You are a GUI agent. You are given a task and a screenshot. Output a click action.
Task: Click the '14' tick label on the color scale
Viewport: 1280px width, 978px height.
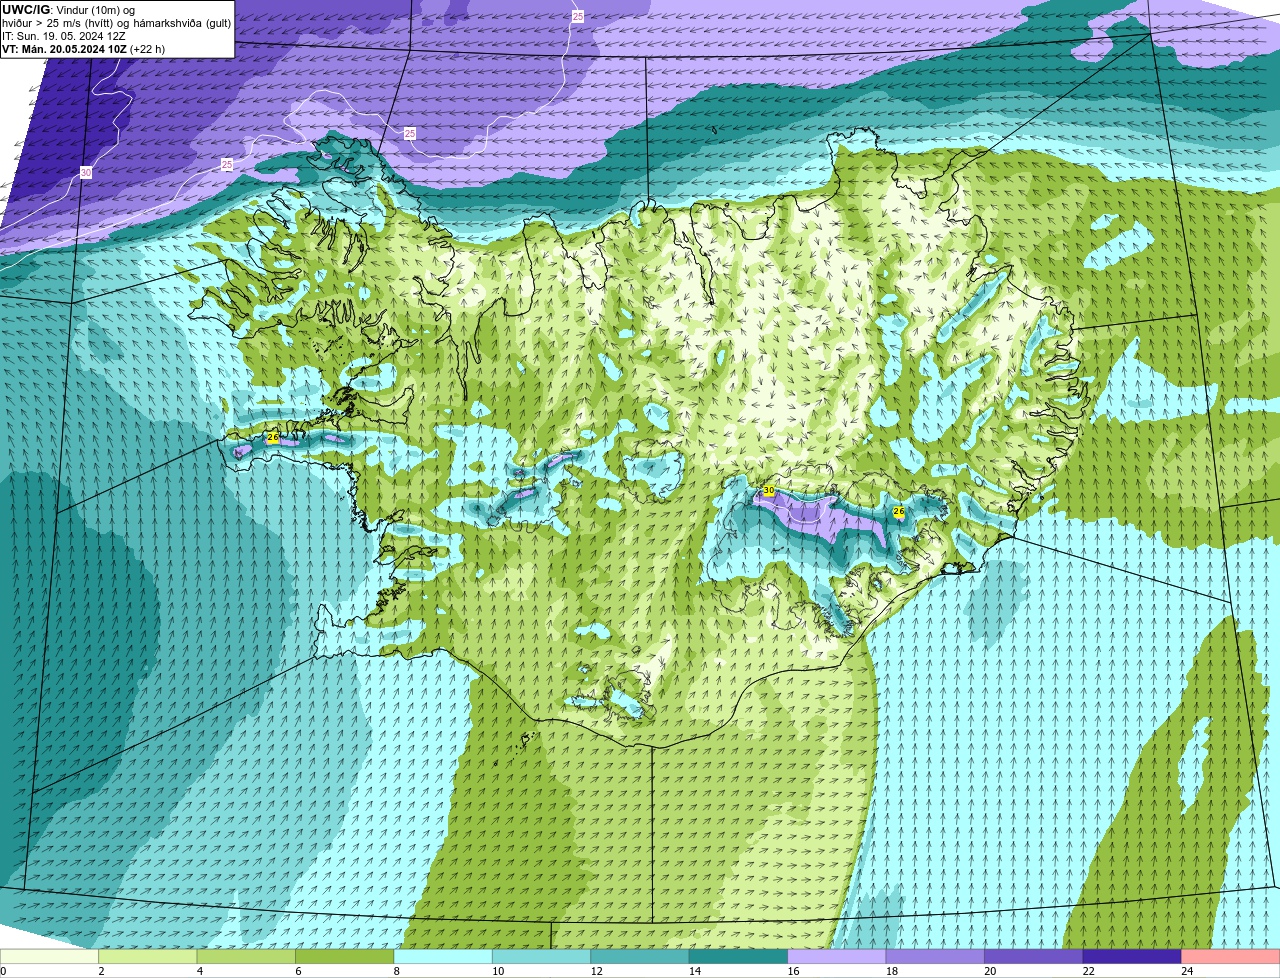click(x=694, y=971)
